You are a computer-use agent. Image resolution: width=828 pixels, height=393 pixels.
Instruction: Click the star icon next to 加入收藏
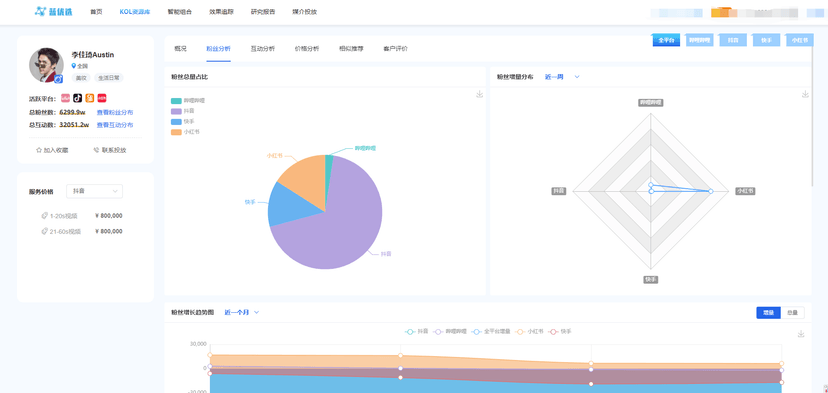[39, 150]
